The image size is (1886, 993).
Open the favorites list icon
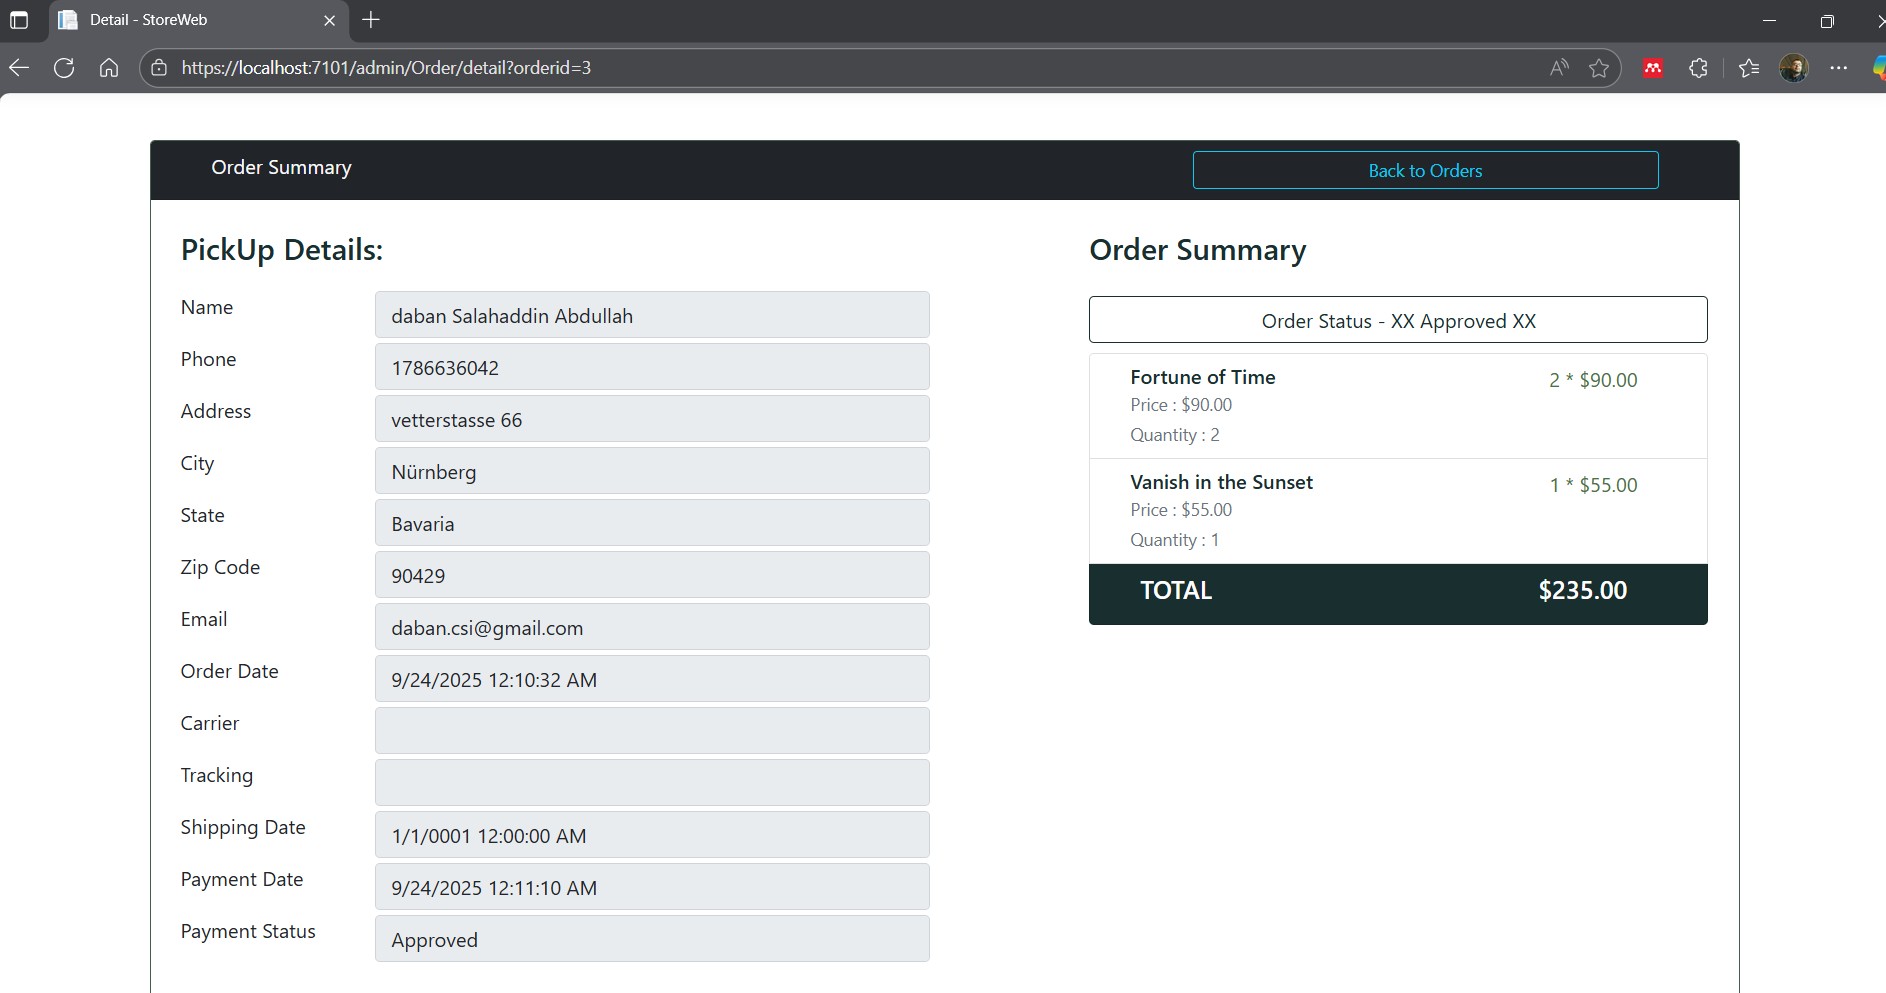coord(1748,68)
